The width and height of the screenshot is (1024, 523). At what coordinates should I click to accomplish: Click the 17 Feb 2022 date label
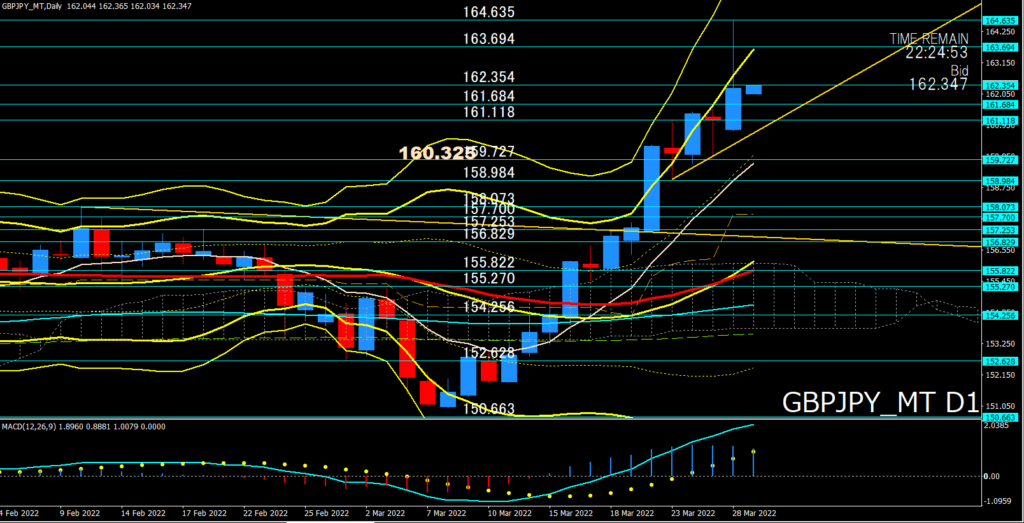(206, 514)
